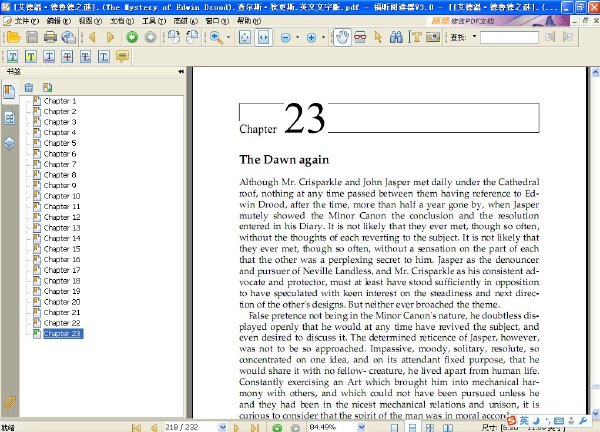Open search with binoculars icon
Viewport: 600px width, 432px height.
click(x=396, y=37)
